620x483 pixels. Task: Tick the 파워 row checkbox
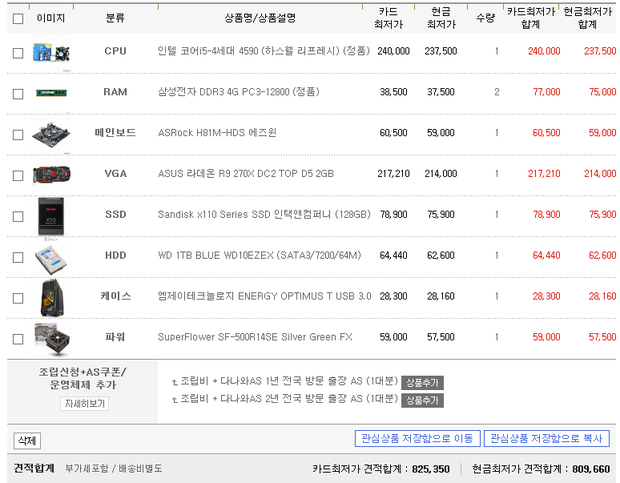[17, 338]
